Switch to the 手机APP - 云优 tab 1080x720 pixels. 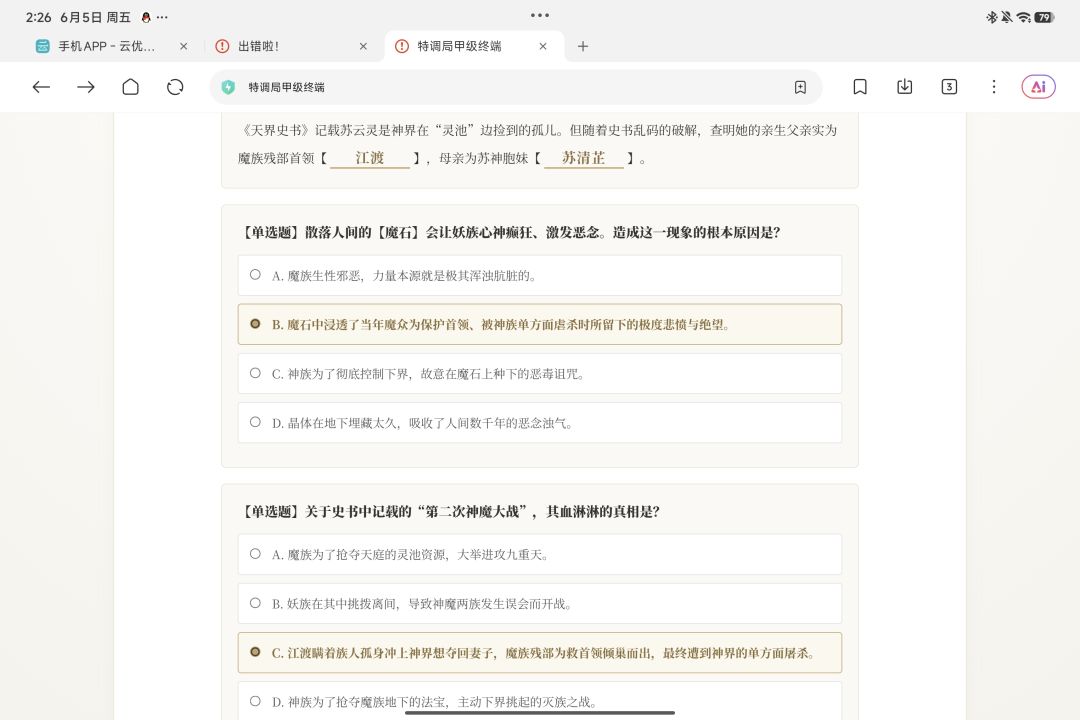click(105, 46)
